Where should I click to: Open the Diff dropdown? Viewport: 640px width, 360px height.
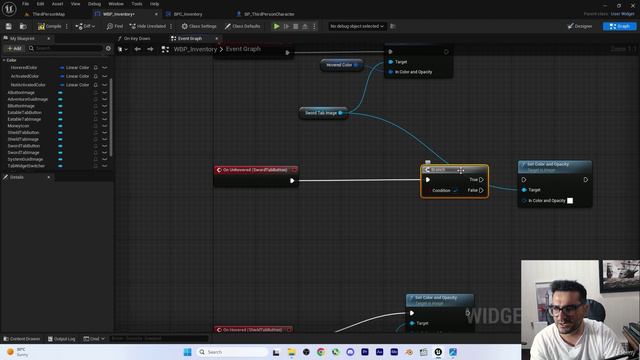point(85,26)
